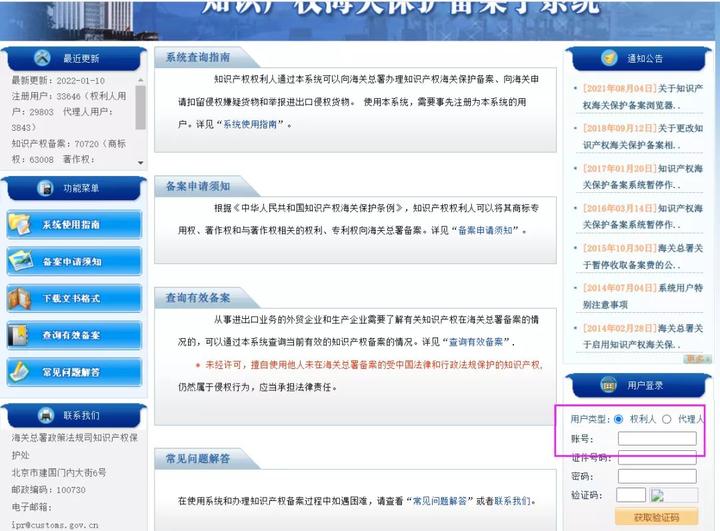Click the scroll-up arrow in 最近更新 panel
Screen dimensions: 720x531
(x=141, y=80)
